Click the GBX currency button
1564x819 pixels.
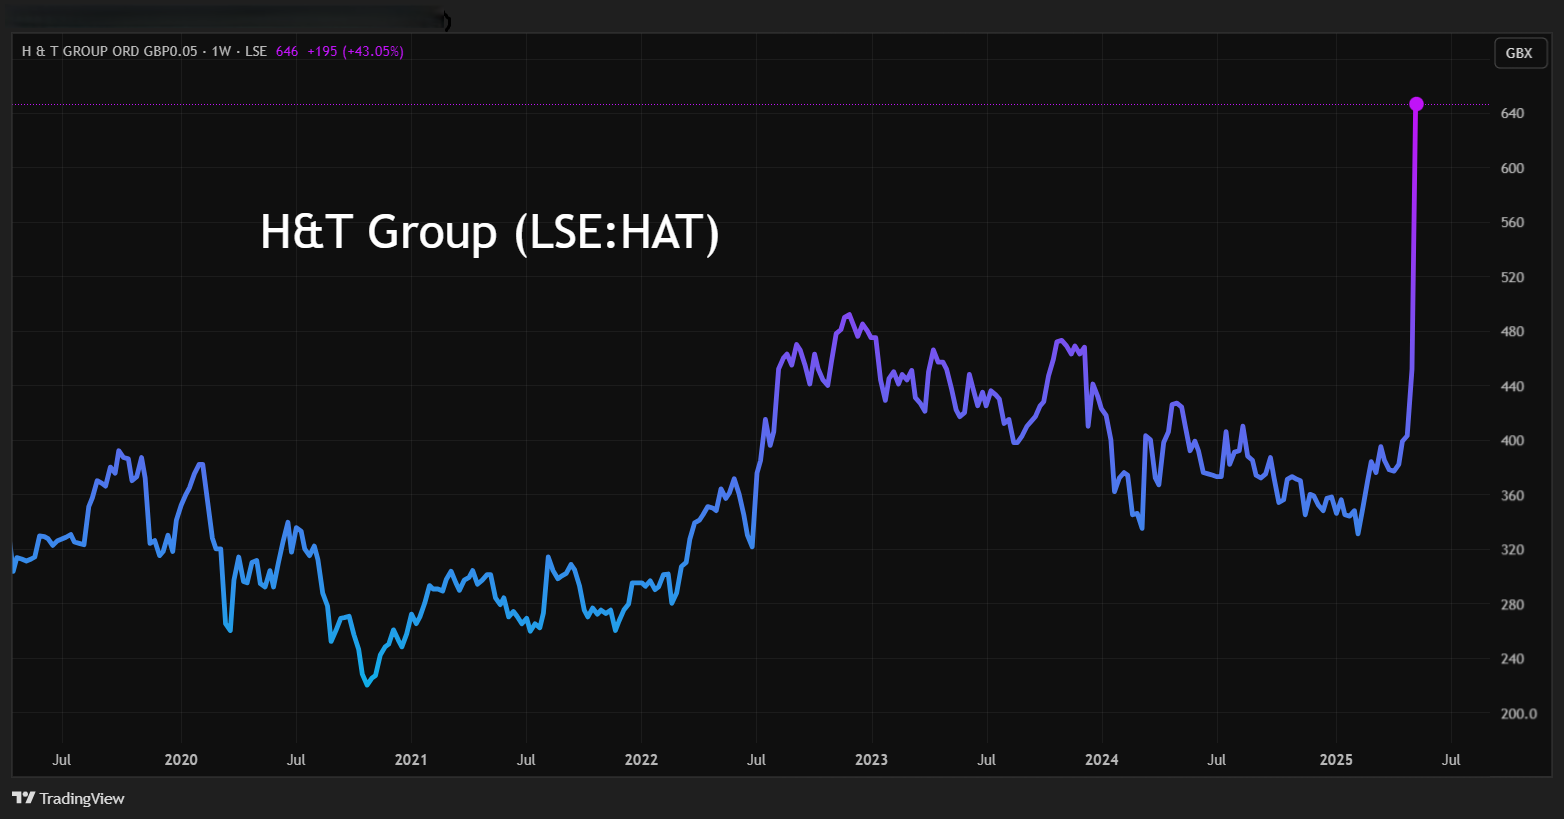point(1519,53)
